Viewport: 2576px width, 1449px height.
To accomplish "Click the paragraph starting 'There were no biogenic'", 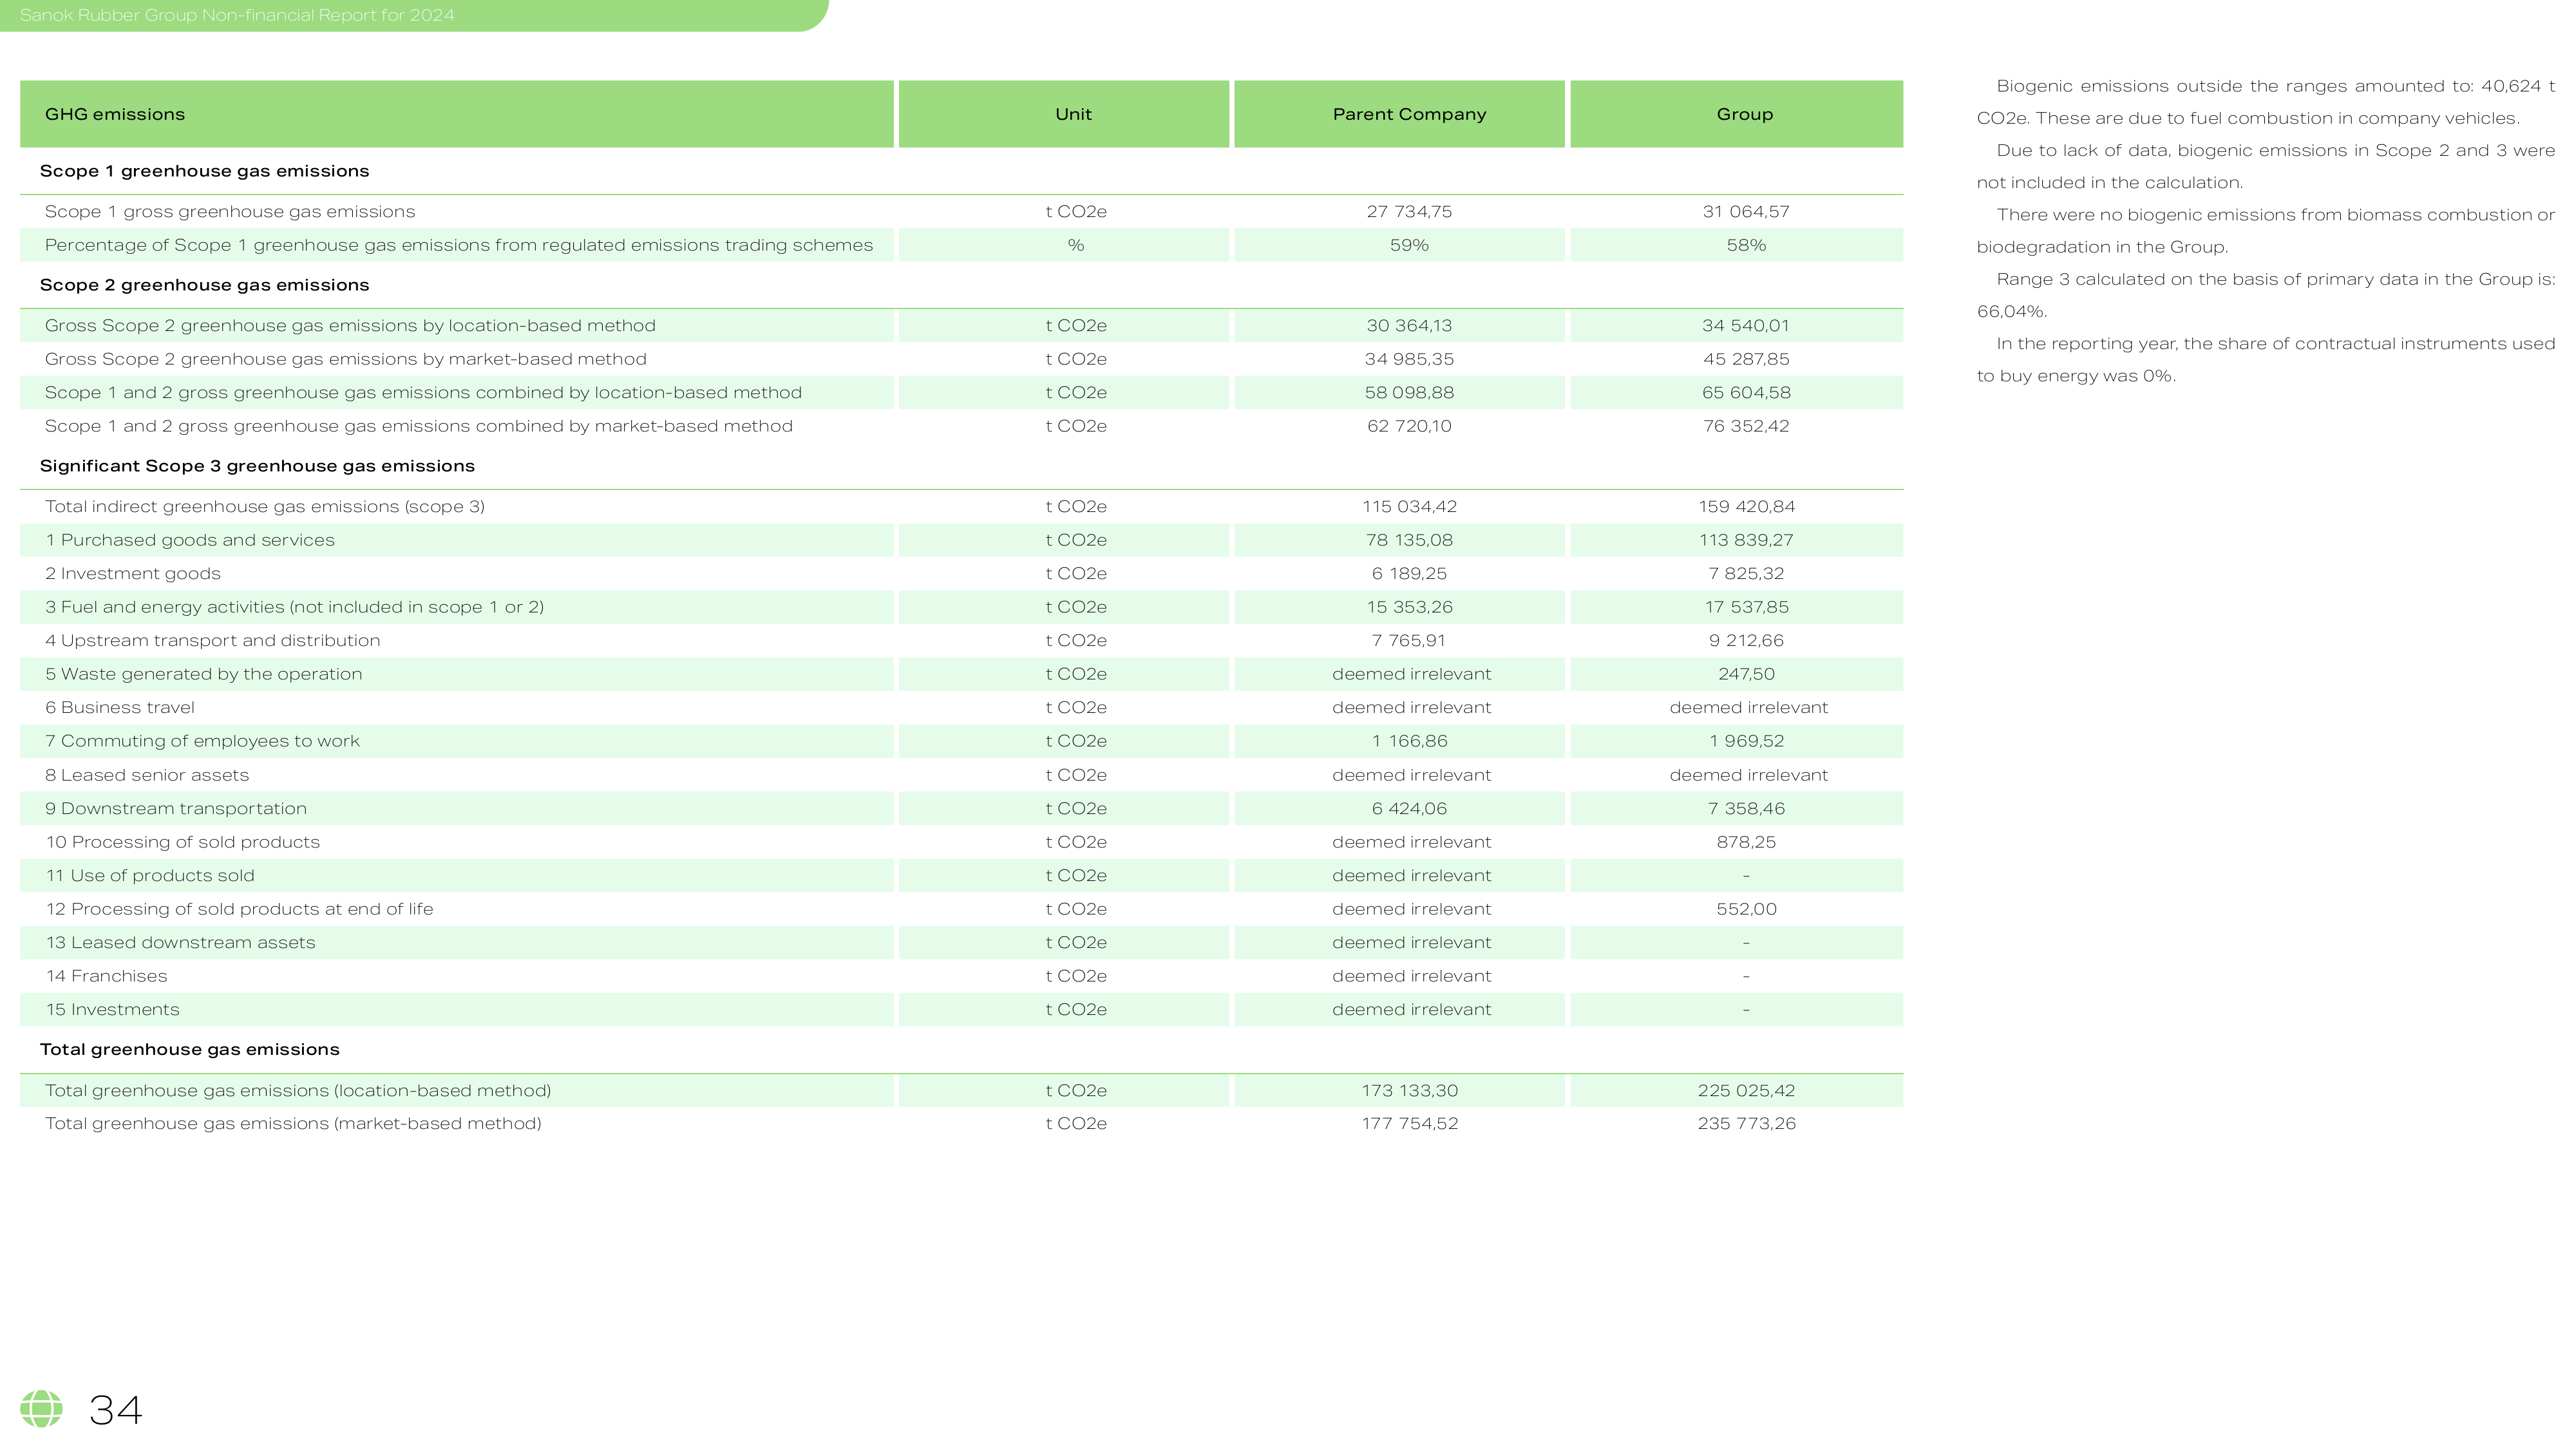I will [x=2266, y=231].
